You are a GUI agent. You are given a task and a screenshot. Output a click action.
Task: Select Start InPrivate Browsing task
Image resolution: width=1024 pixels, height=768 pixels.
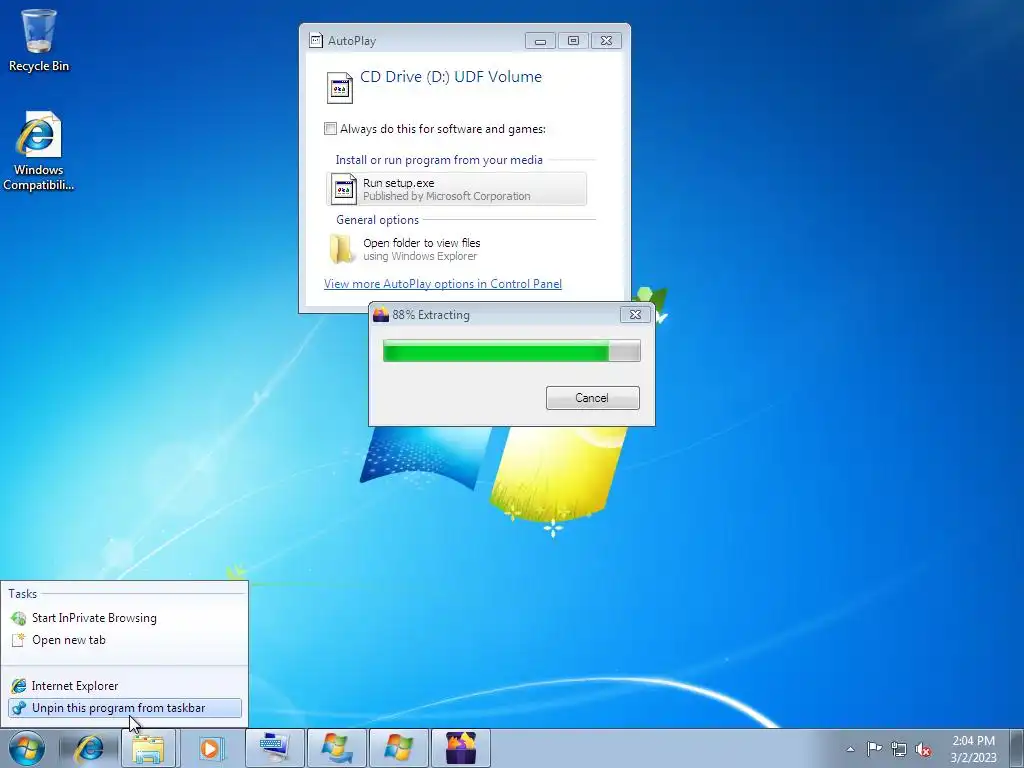pyautogui.click(x=124, y=618)
